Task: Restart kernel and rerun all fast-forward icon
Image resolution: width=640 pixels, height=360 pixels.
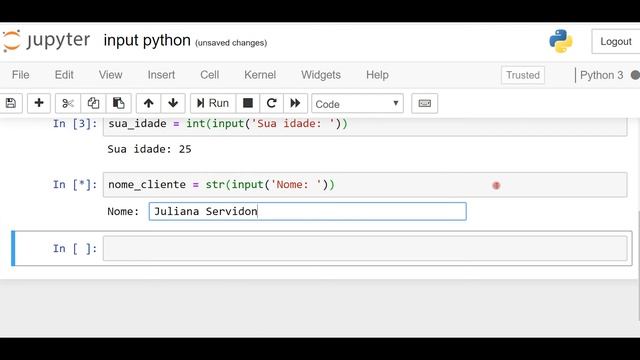Action: point(295,103)
